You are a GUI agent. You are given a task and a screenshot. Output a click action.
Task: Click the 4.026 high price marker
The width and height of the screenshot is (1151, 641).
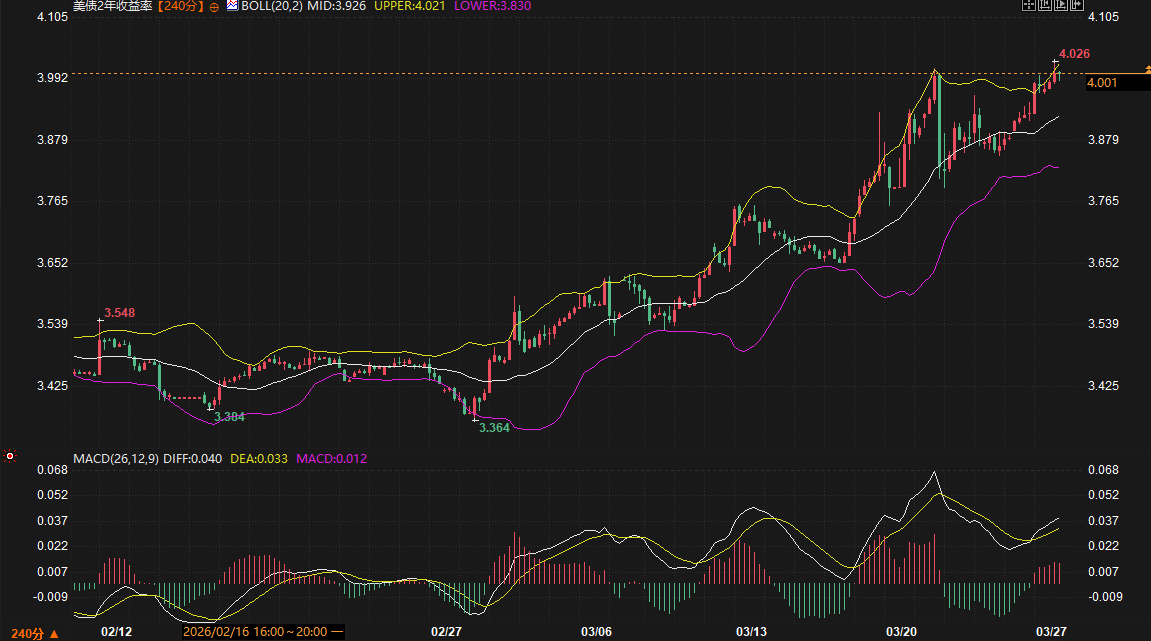point(1073,53)
